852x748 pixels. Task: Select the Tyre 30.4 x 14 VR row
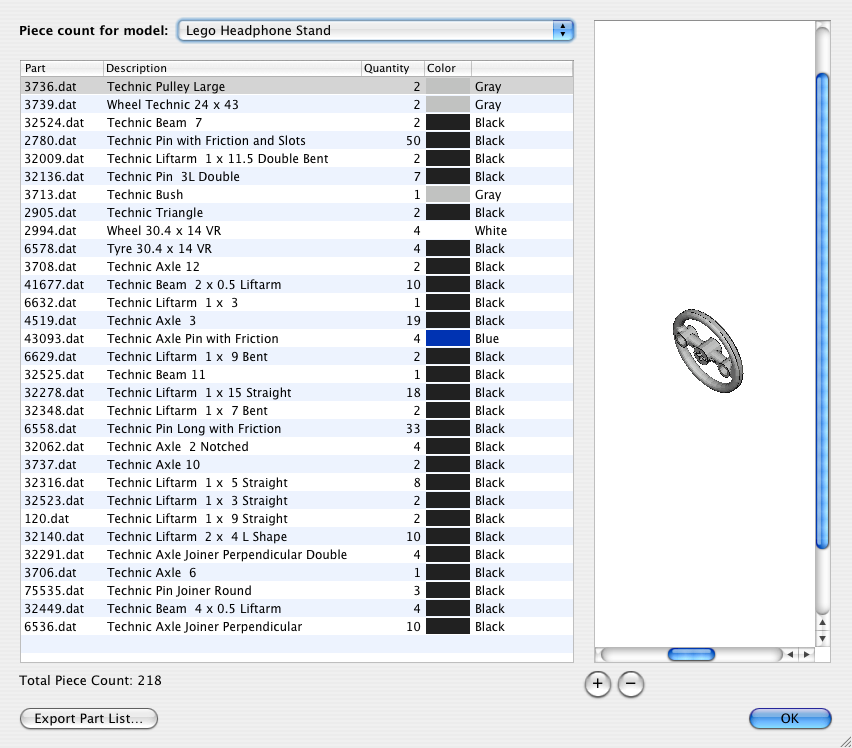click(x=297, y=248)
